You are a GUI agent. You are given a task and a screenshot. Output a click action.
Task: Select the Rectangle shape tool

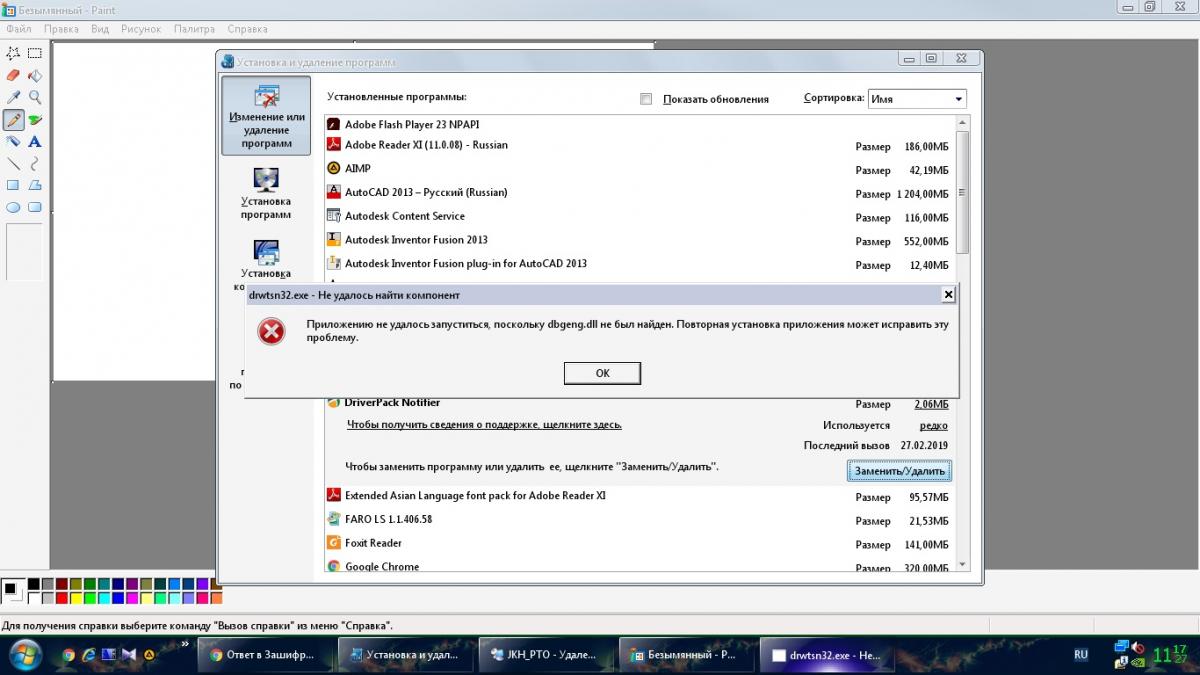(14, 185)
